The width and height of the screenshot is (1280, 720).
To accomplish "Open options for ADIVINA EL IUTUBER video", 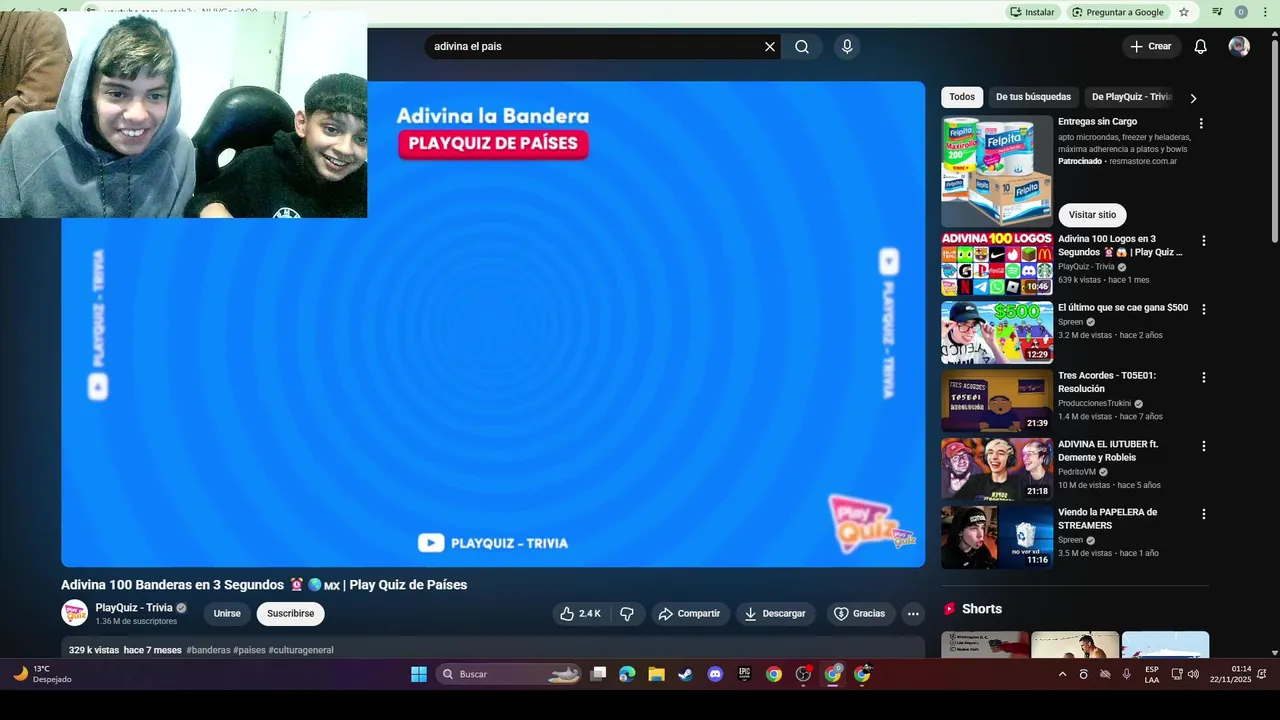I will click(1203, 446).
